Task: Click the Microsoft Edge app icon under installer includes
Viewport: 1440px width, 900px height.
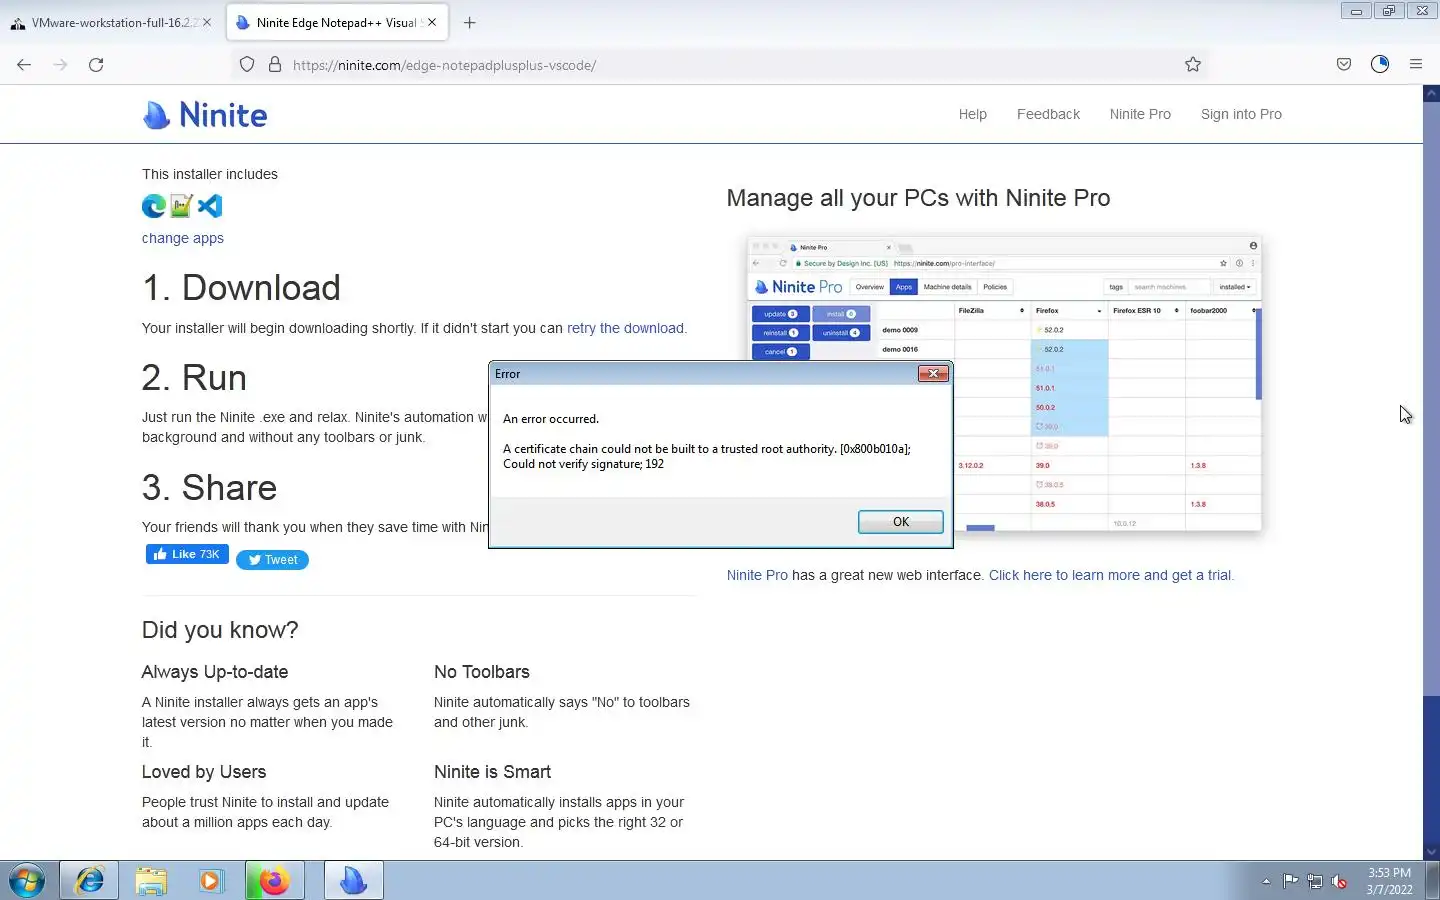Action: (154, 206)
